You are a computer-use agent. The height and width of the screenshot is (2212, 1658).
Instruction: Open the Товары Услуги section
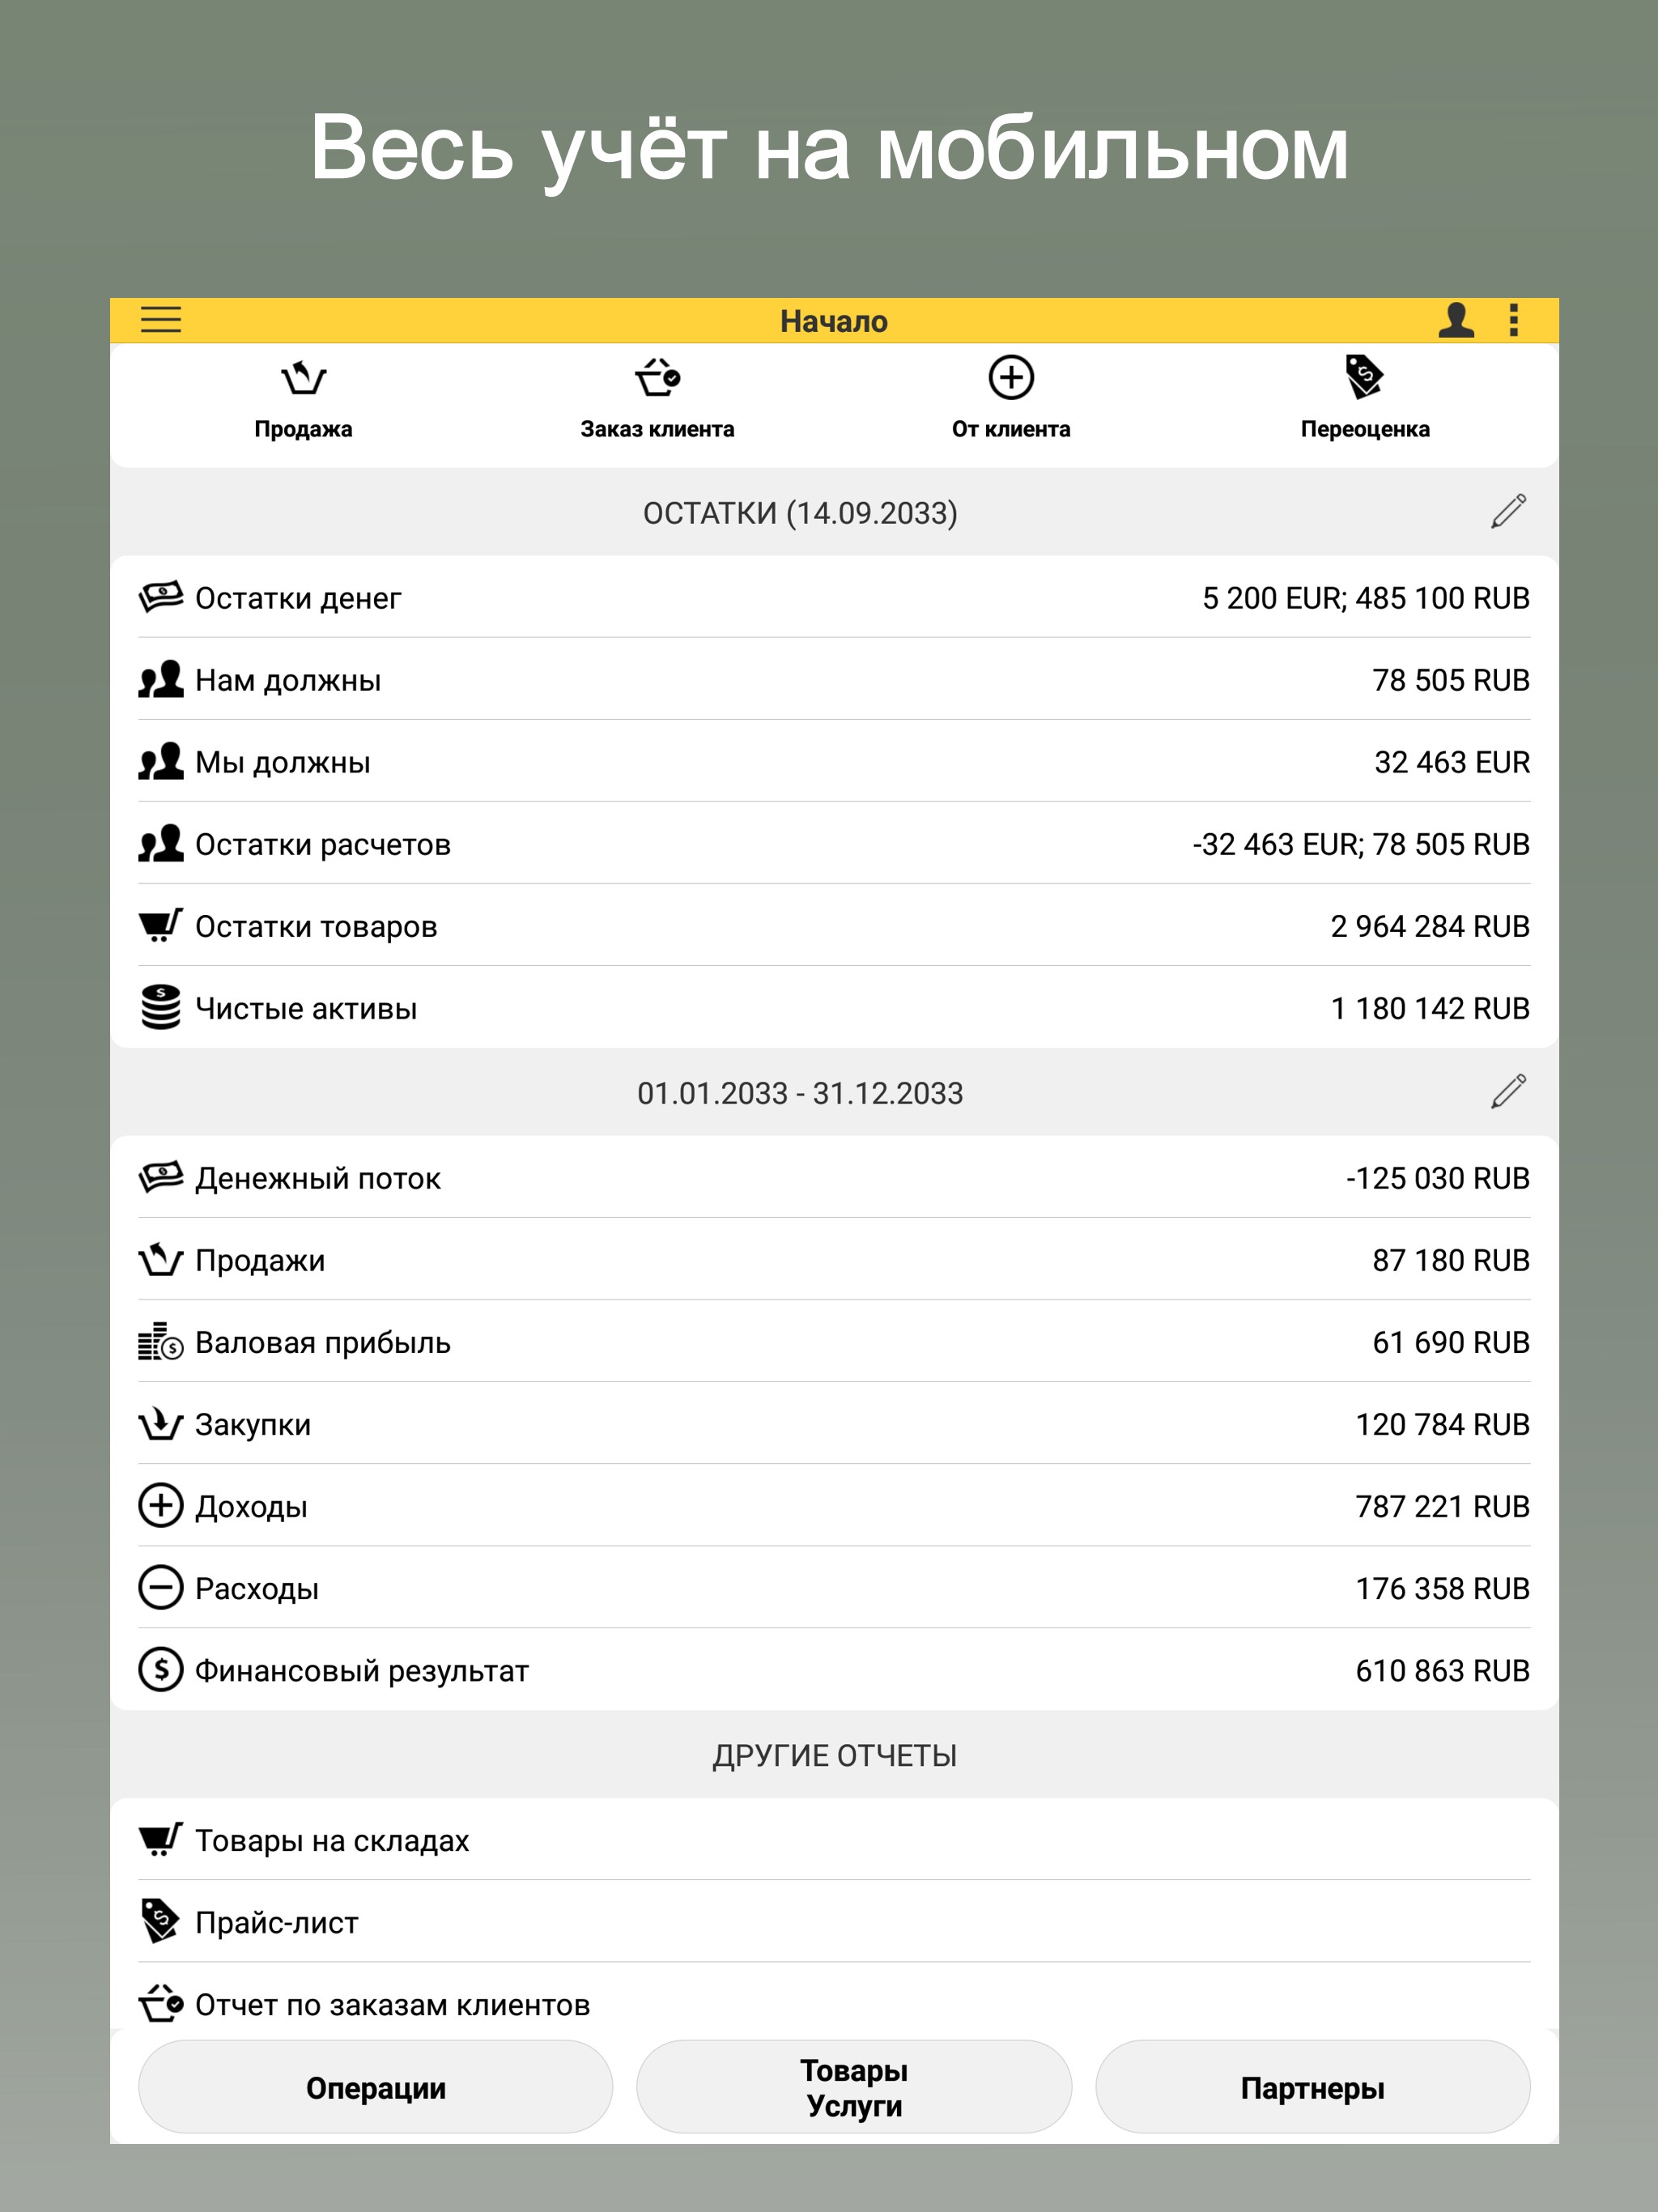[x=854, y=2088]
